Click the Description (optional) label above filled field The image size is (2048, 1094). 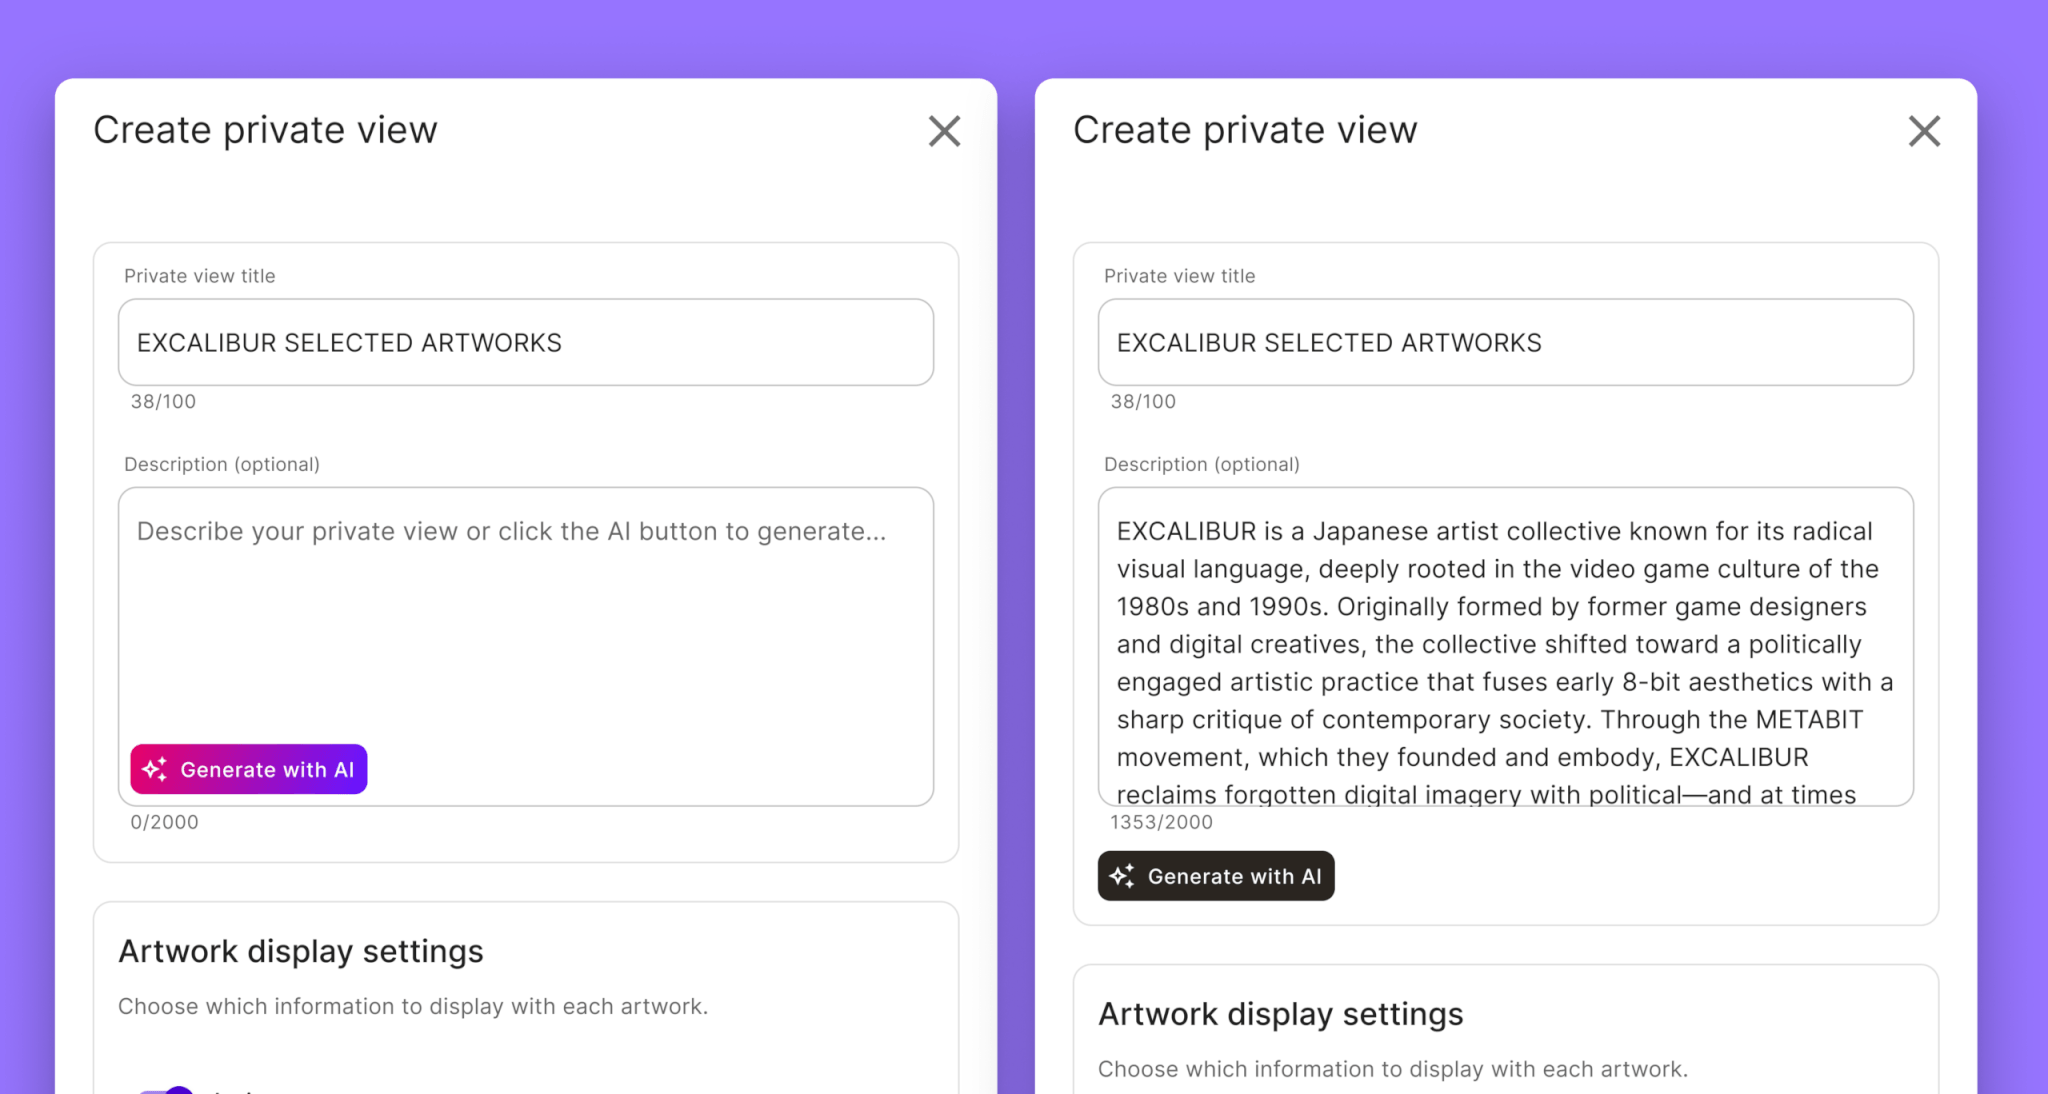tap(1202, 464)
